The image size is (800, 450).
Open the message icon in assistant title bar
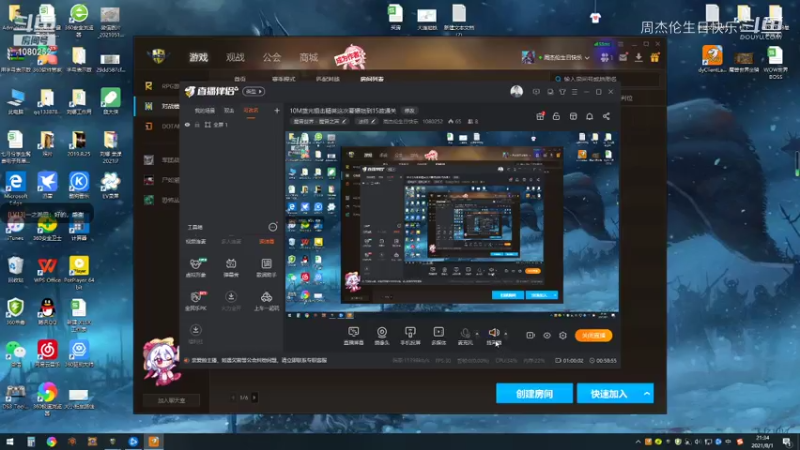(x=536, y=92)
